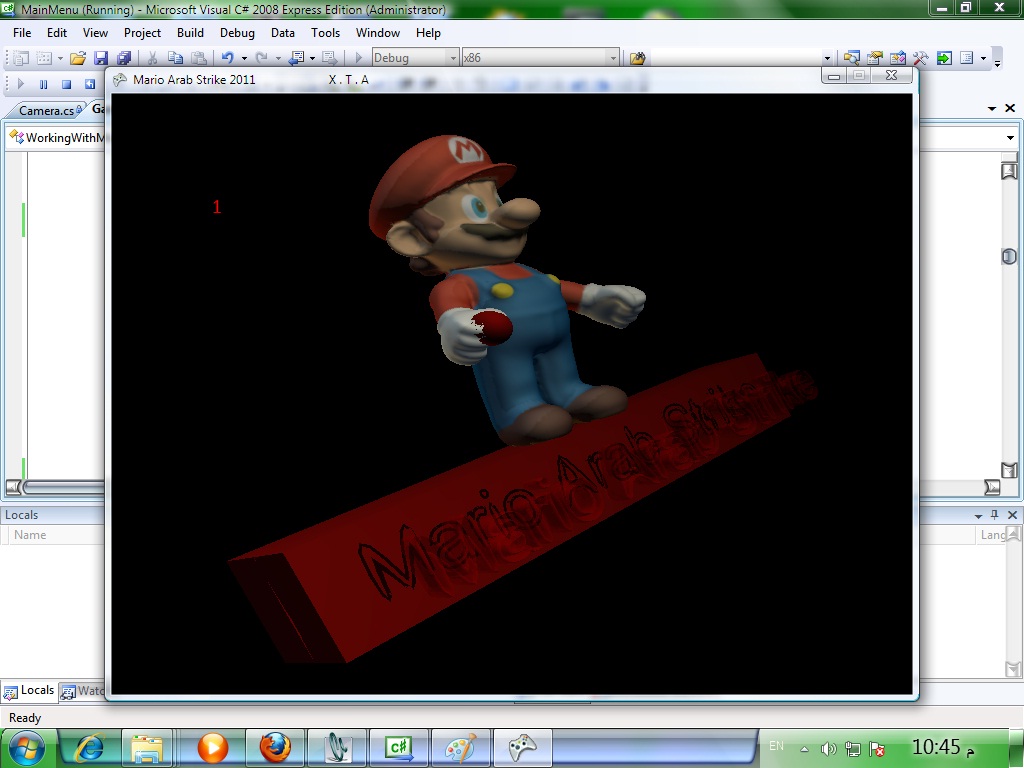Open the Navigate Backward history dropdown
Viewport: 1024px width, 768px height.
pos(312,58)
